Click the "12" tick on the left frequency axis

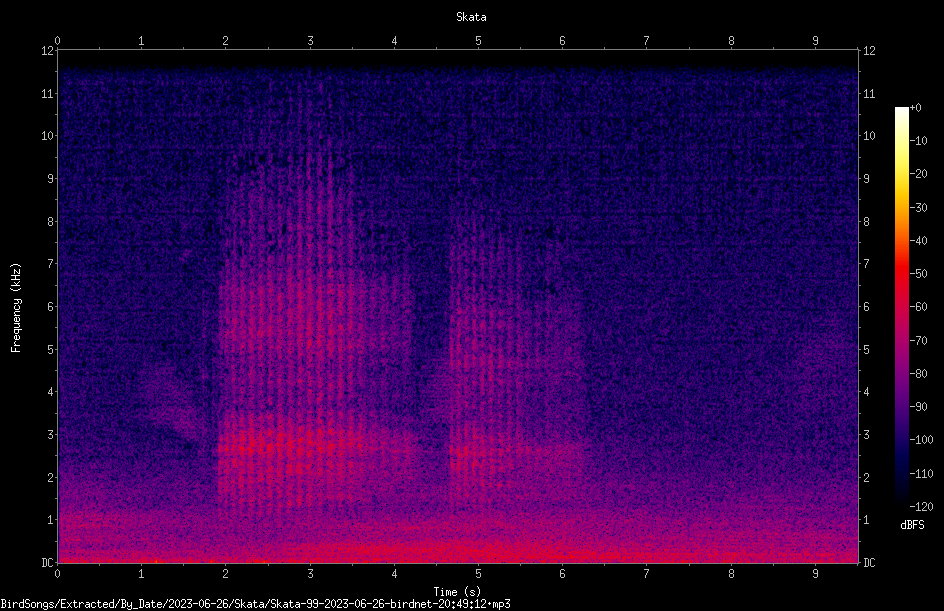pyautogui.click(x=47, y=51)
